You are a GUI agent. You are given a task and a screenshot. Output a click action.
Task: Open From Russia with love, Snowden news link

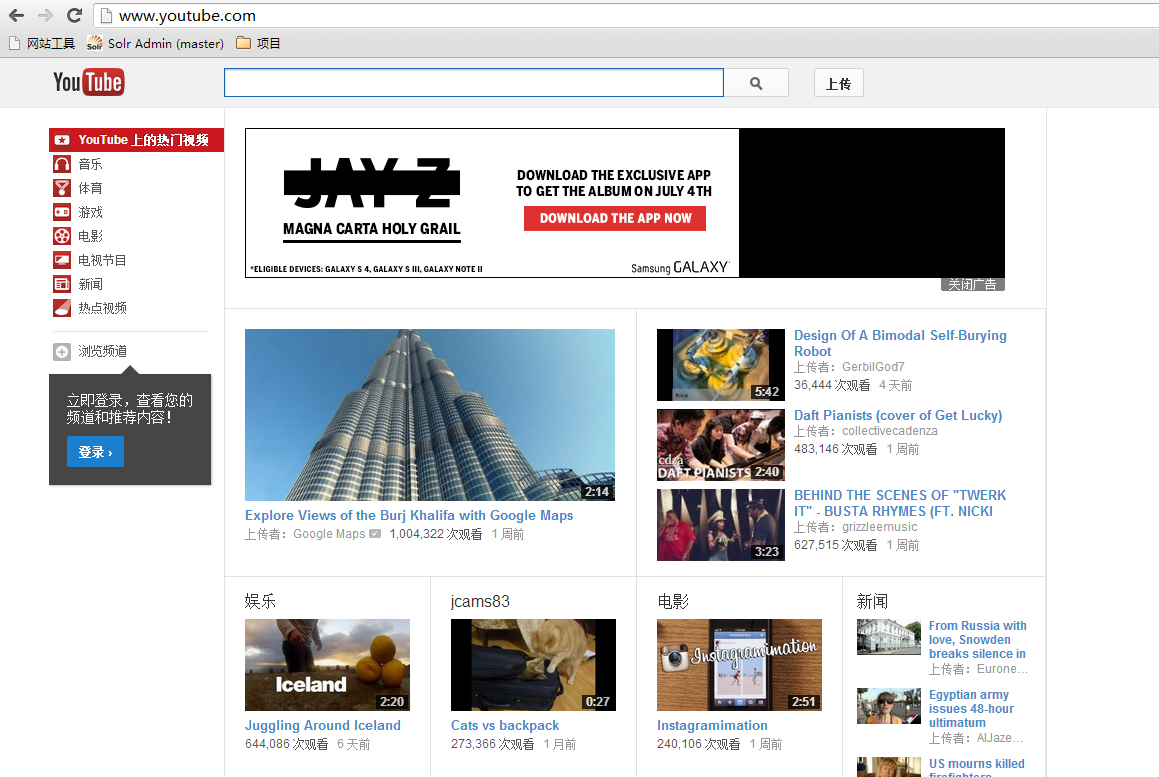tap(977, 639)
